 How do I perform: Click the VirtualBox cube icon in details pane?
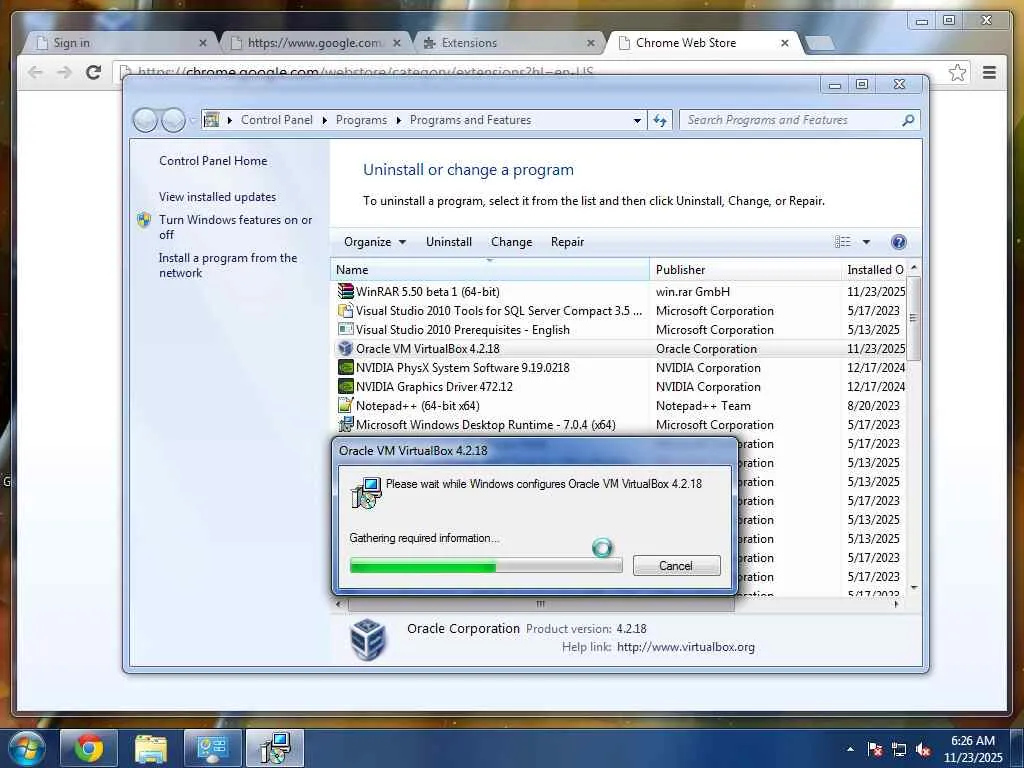click(368, 639)
